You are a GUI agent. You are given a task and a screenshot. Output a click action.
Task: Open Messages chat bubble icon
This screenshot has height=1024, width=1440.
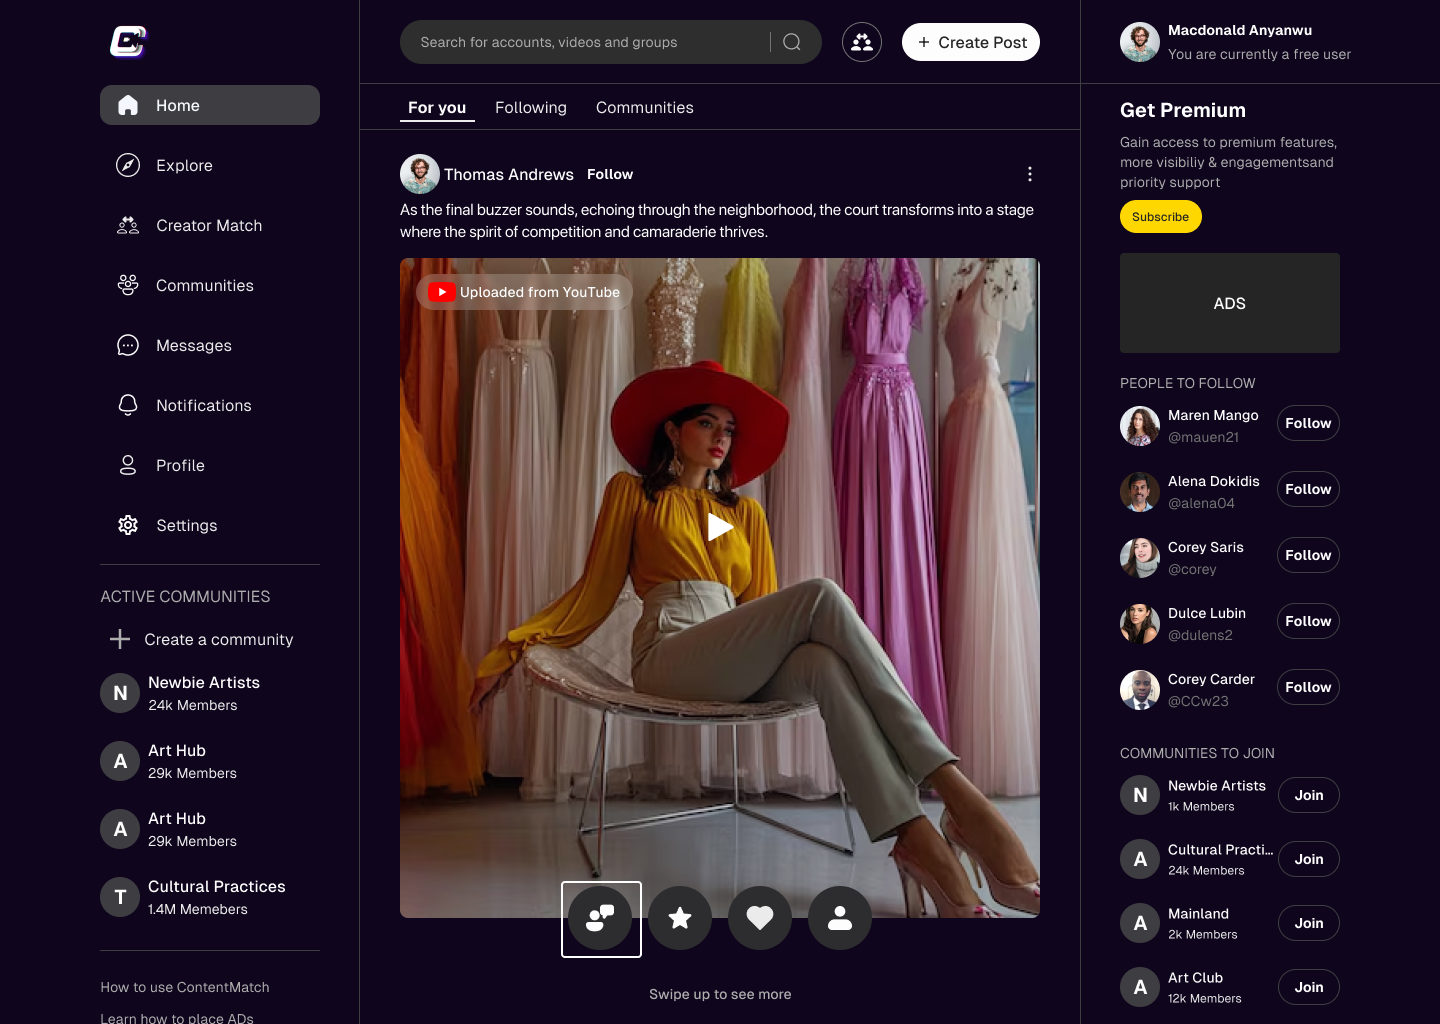128,345
